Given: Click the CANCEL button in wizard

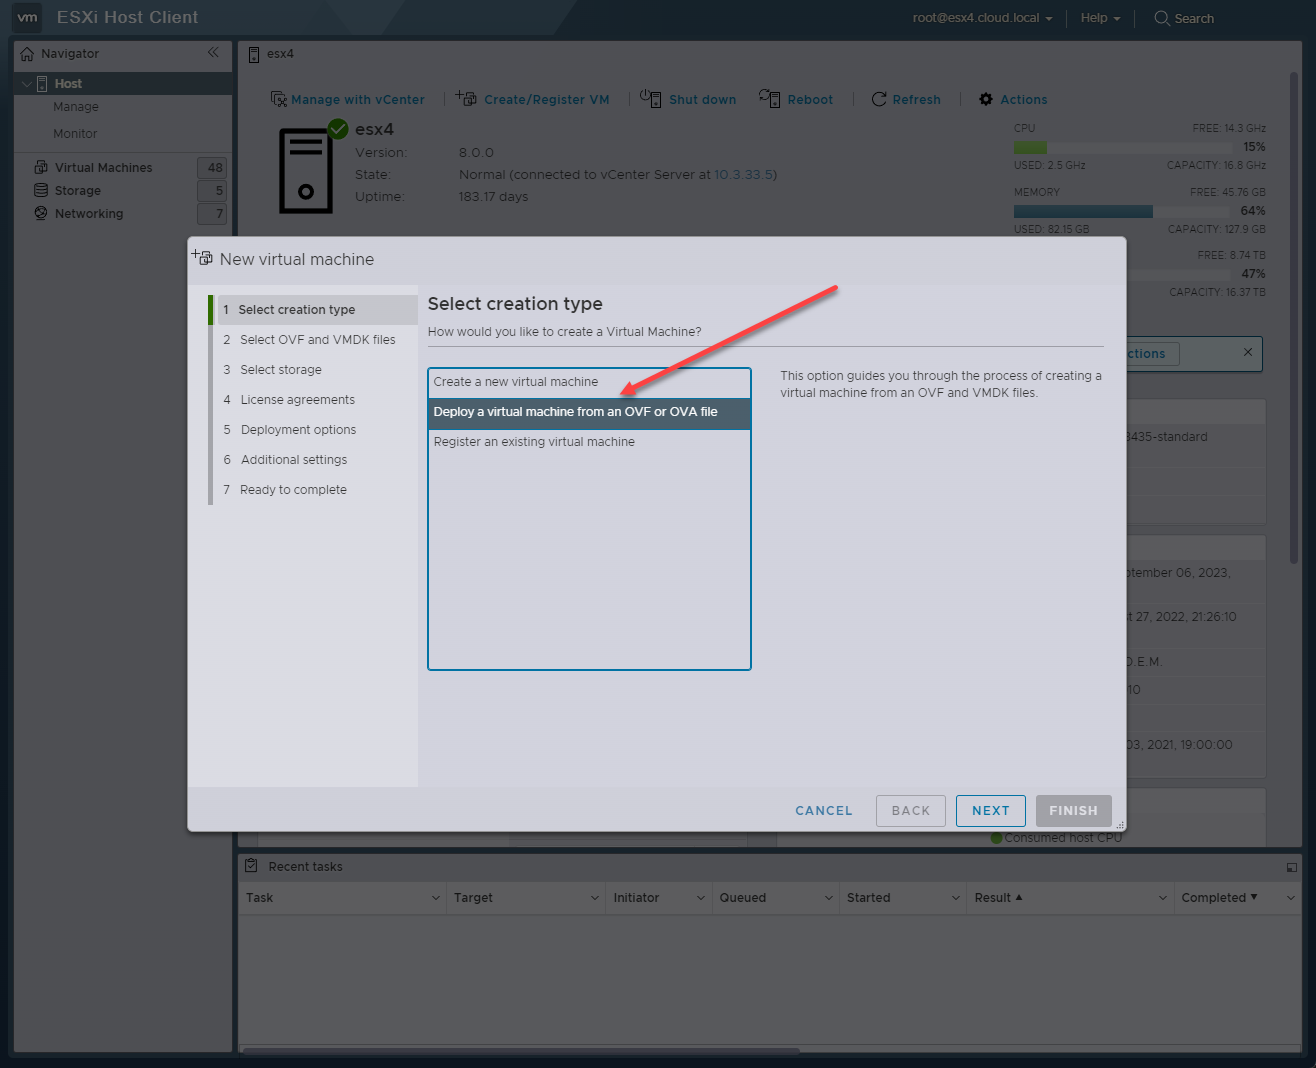Looking at the screenshot, I should 824,811.
